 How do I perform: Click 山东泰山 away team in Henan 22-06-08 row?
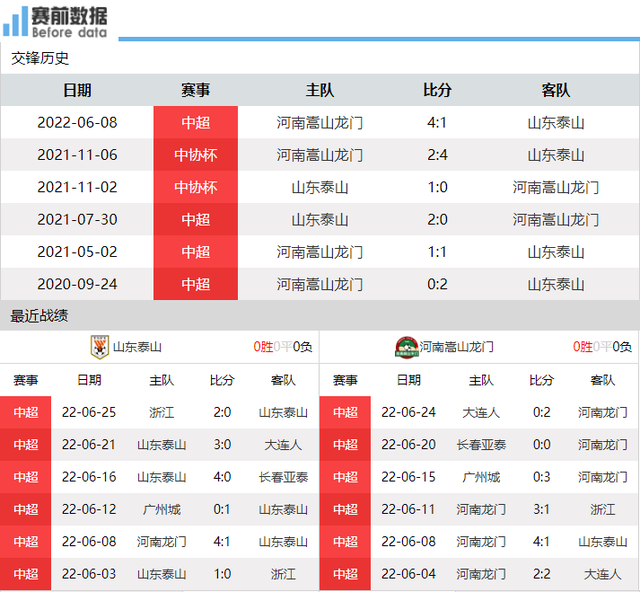pyautogui.click(x=602, y=542)
